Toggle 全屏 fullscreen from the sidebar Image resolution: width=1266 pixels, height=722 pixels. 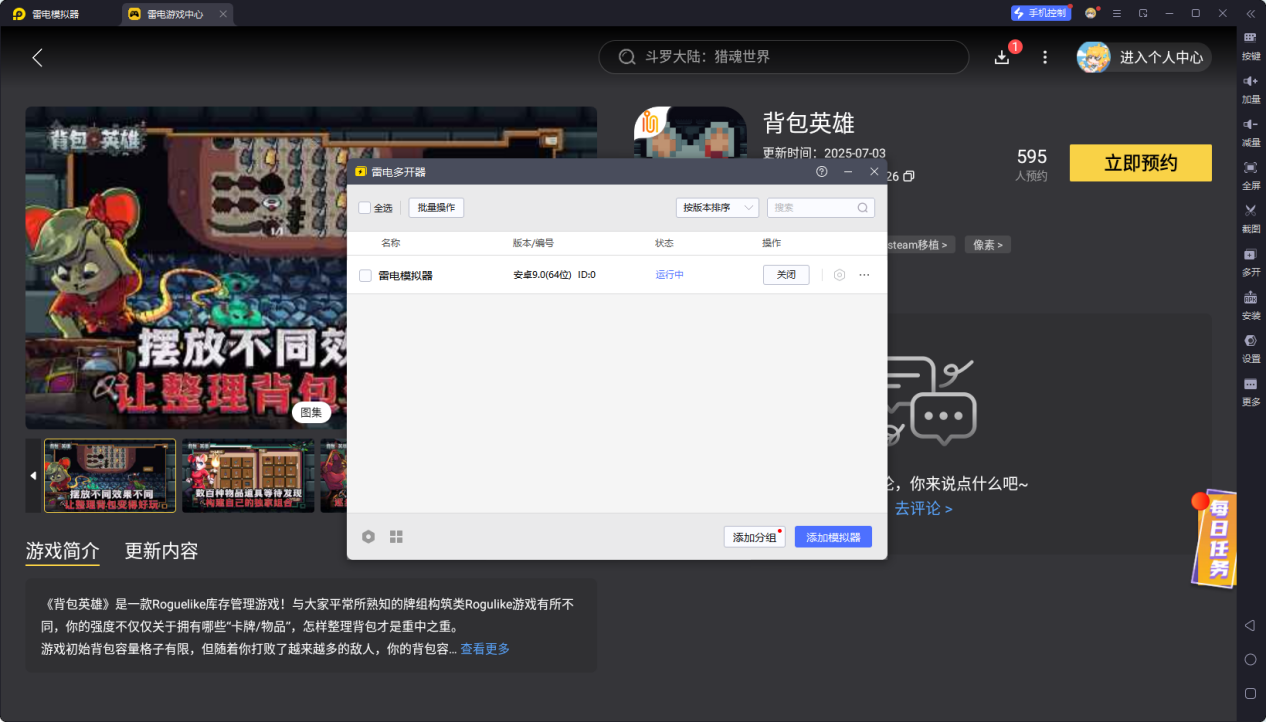point(1250,174)
